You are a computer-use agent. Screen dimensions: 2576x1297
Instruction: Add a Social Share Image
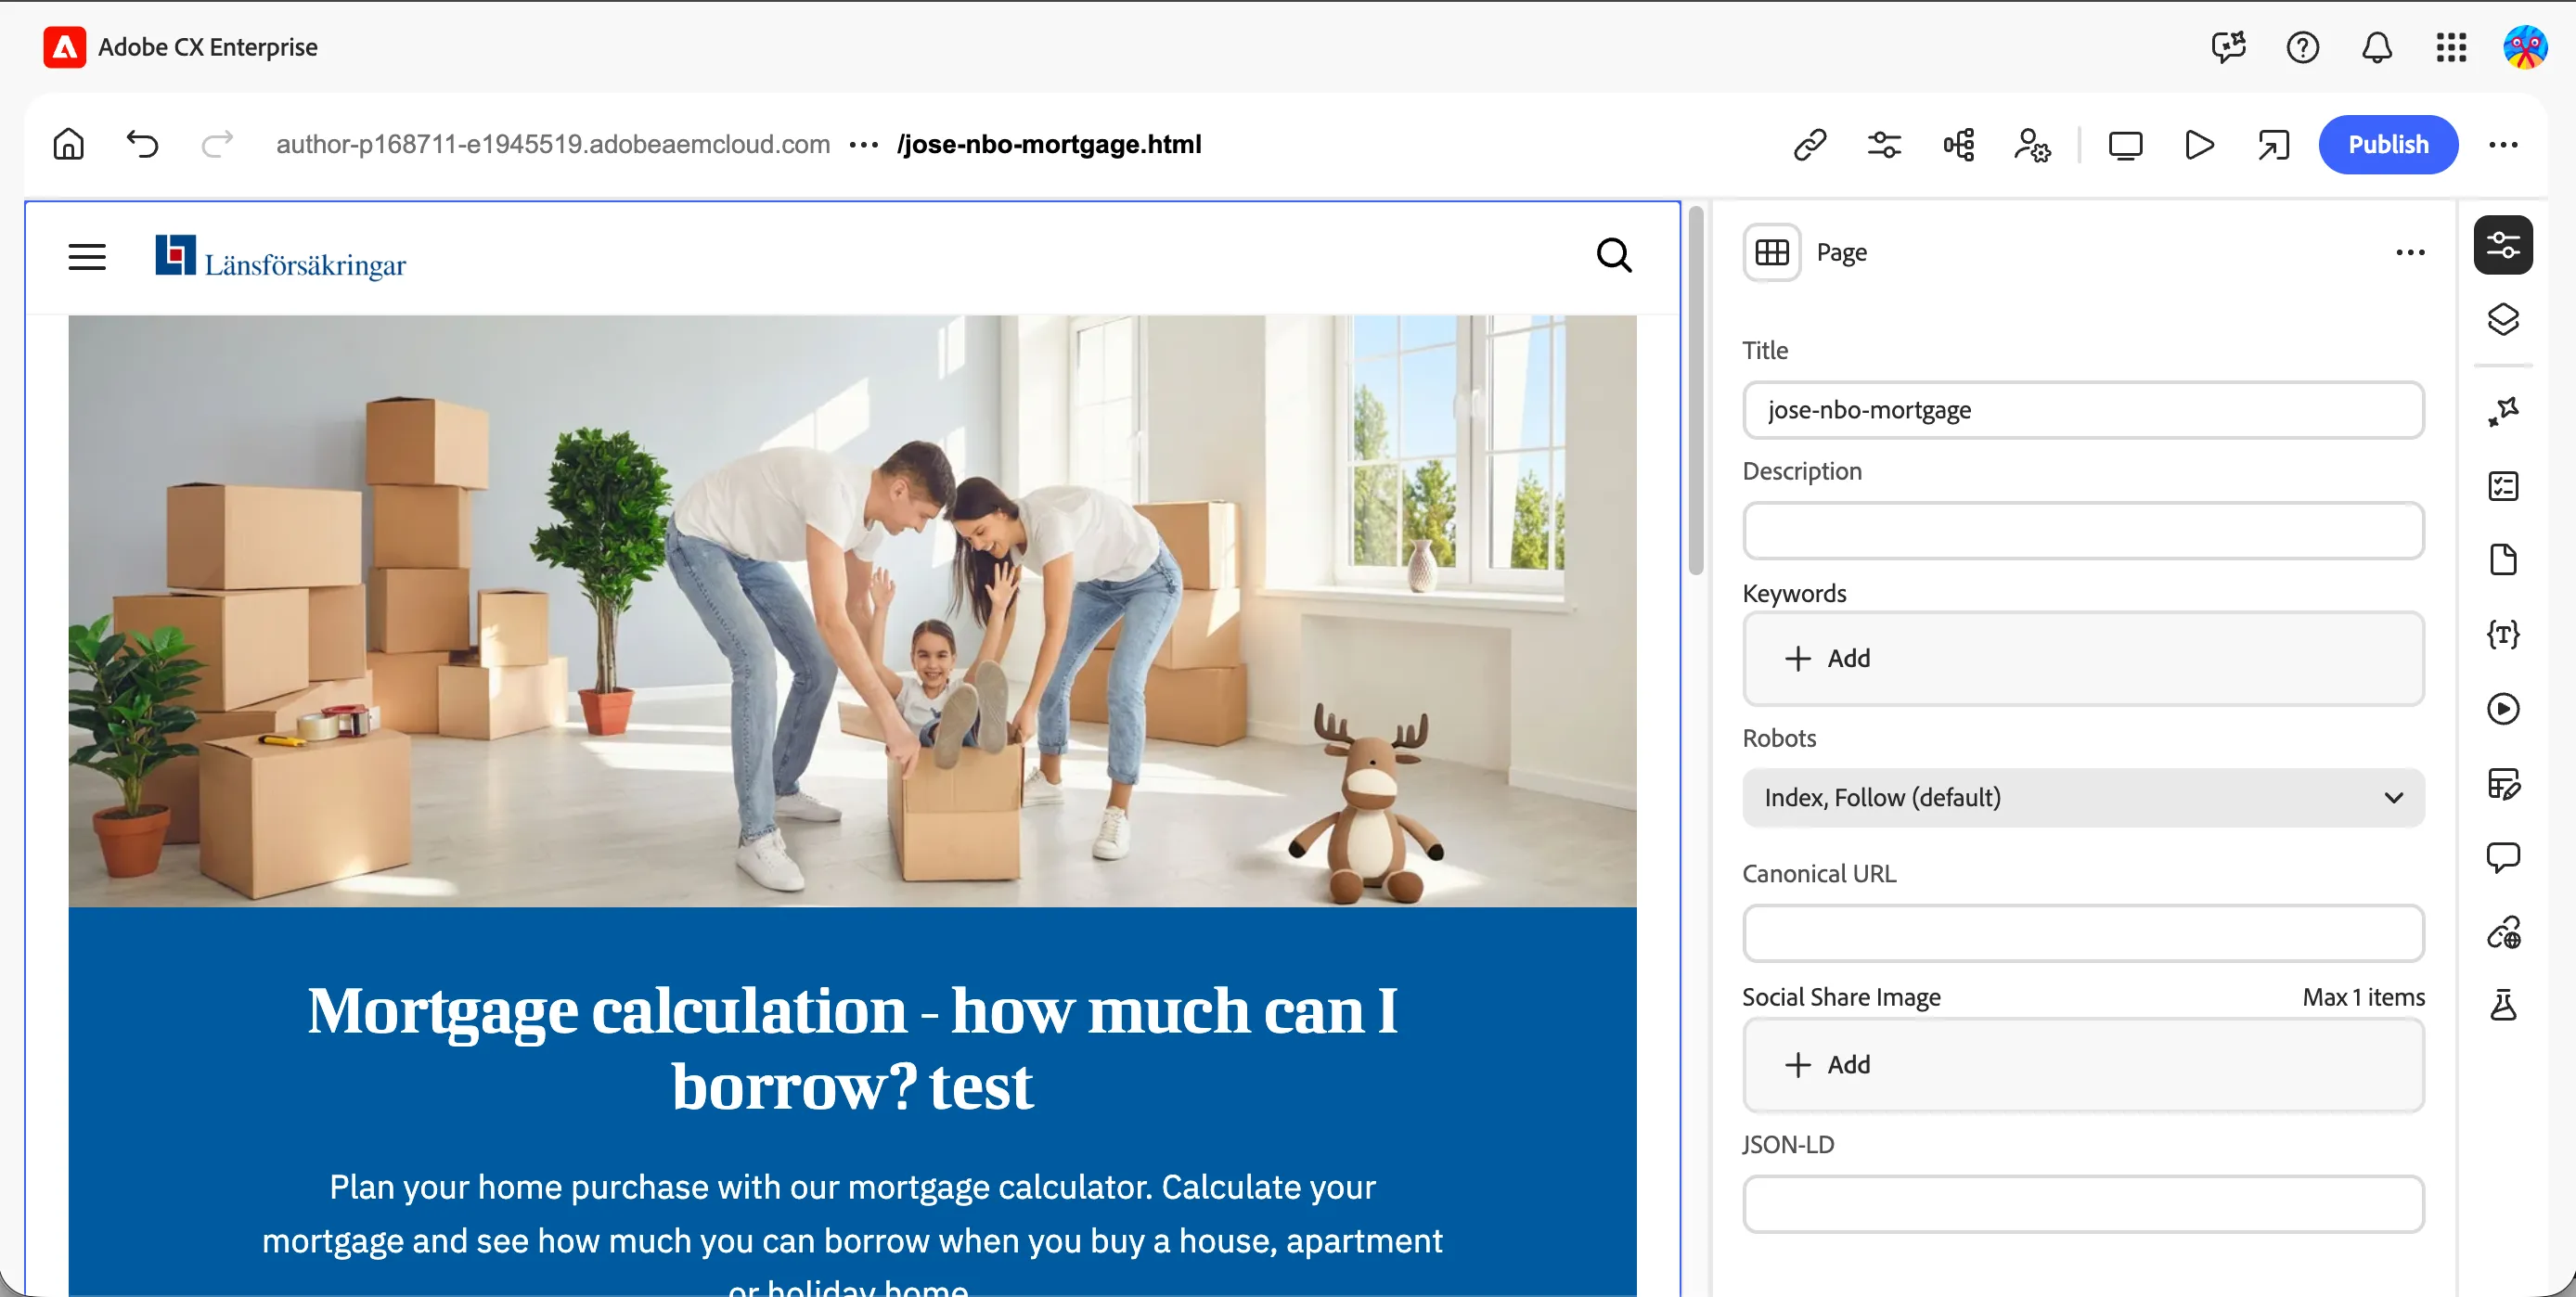(2083, 1064)
